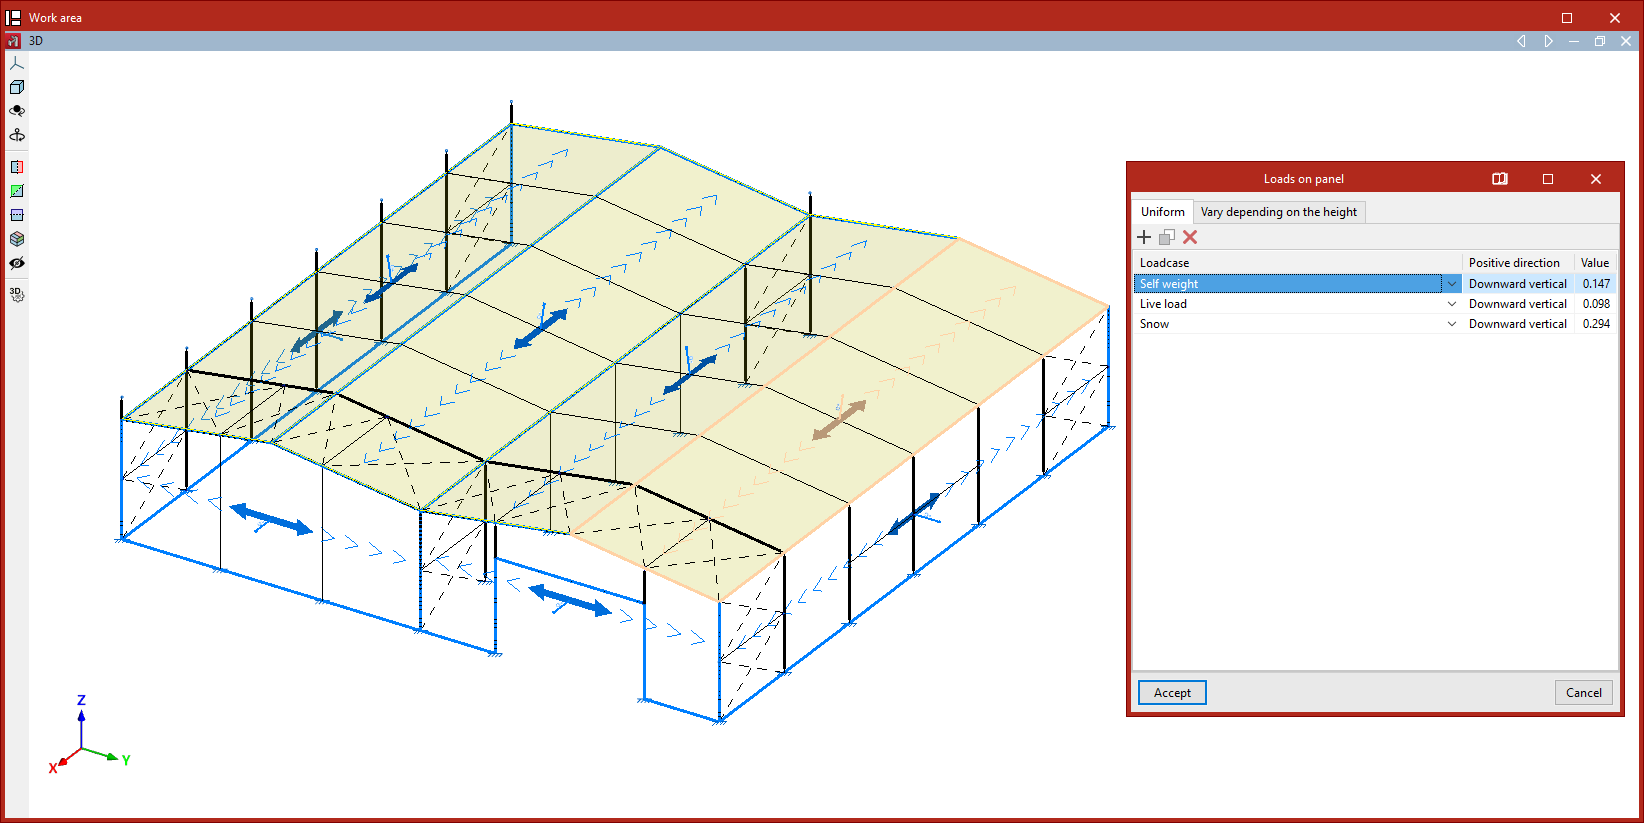Click the Live load value 0.098
This screenshot has height=823, width=1644.
pos(1596,304)
